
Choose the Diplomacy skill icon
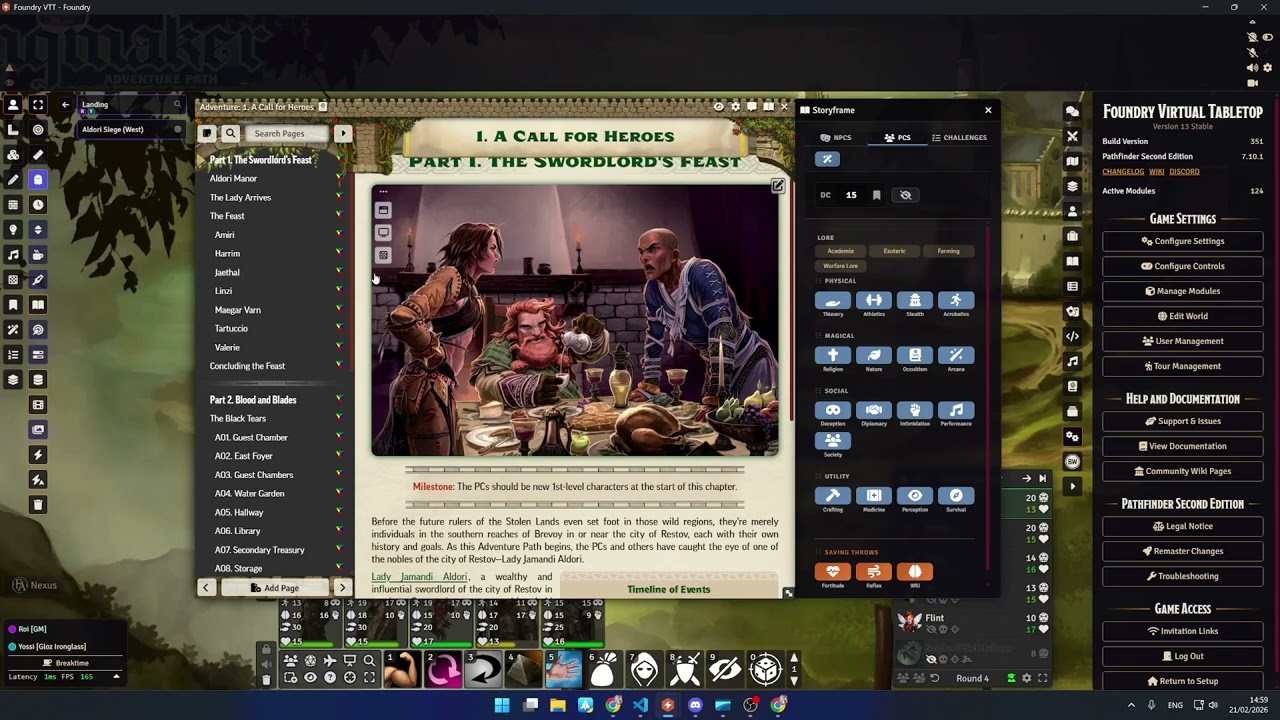(x=874, y=410)
